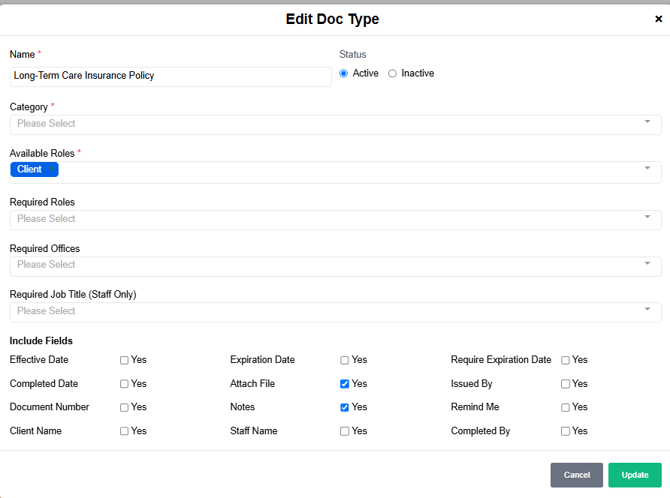
Task: Uncheck the Notes checkbox
Action: click(344, 408)
